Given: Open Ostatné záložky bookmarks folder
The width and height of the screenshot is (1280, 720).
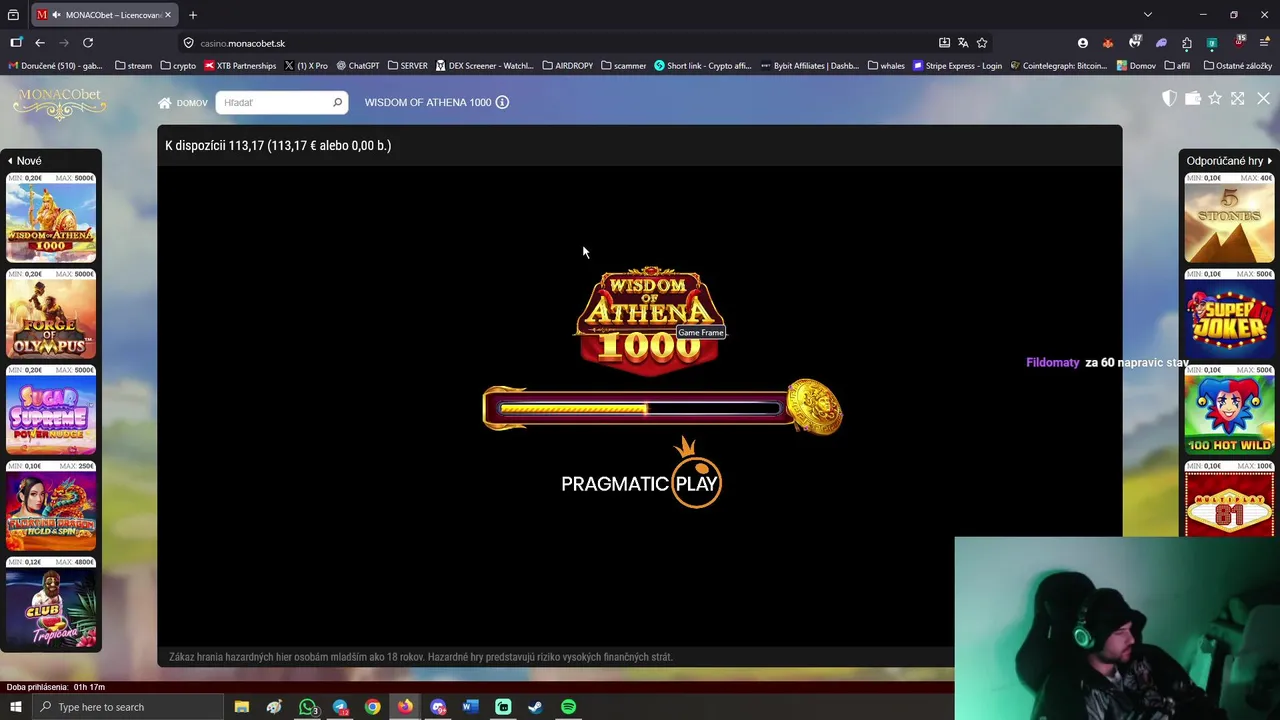Looking at the screenshot, I should tap(1238, 66).
